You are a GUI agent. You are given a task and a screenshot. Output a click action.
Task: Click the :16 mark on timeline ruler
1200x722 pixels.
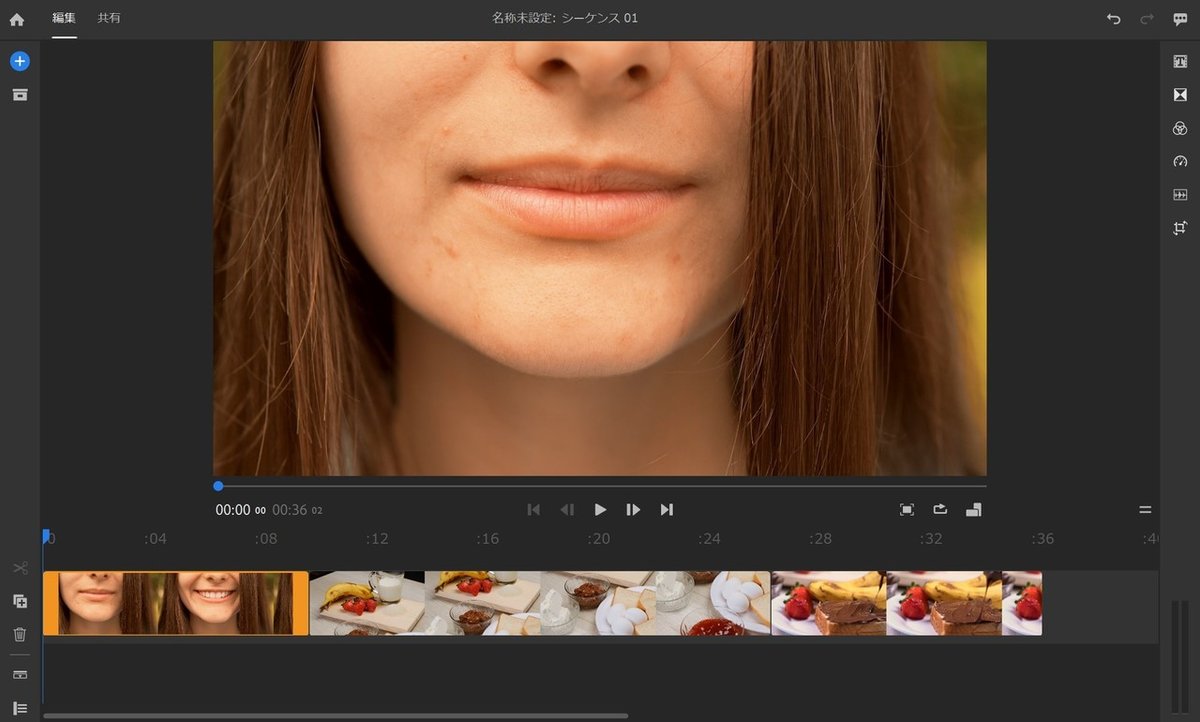pyautogui.click(x=488, y=539)
